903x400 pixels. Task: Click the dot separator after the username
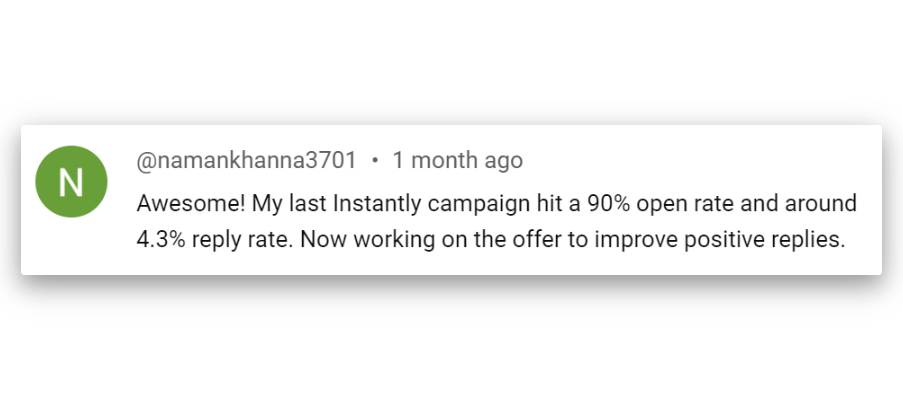[x=374, y=160]
